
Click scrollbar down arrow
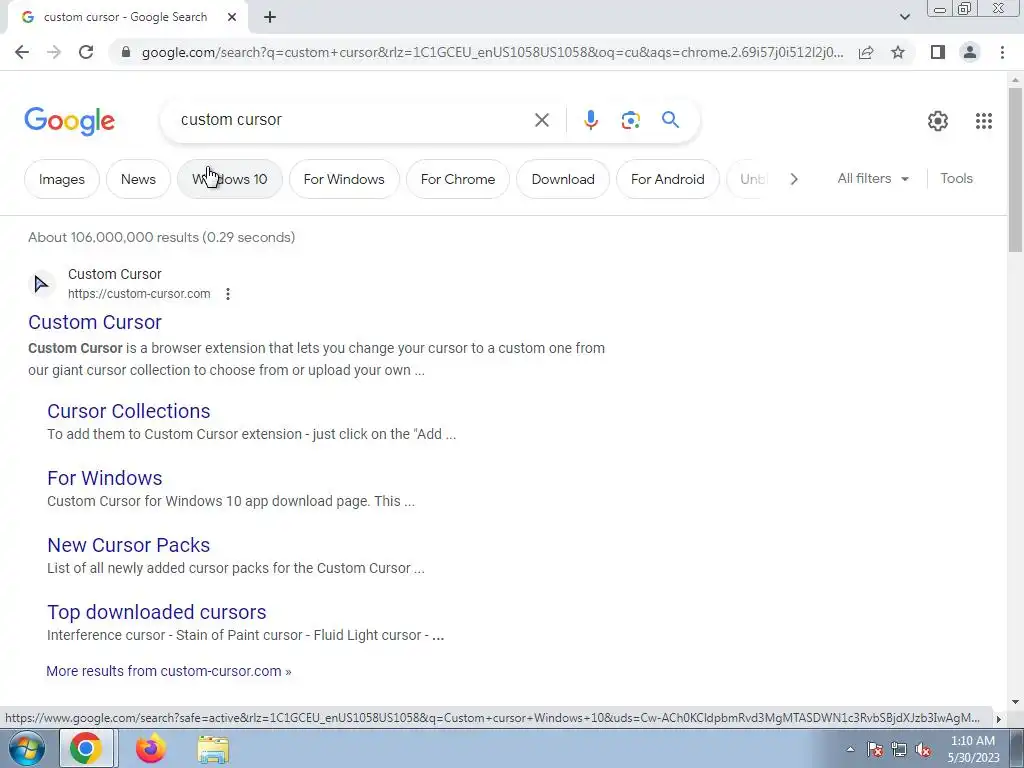pyautogui.click(x=1015, y=702)
